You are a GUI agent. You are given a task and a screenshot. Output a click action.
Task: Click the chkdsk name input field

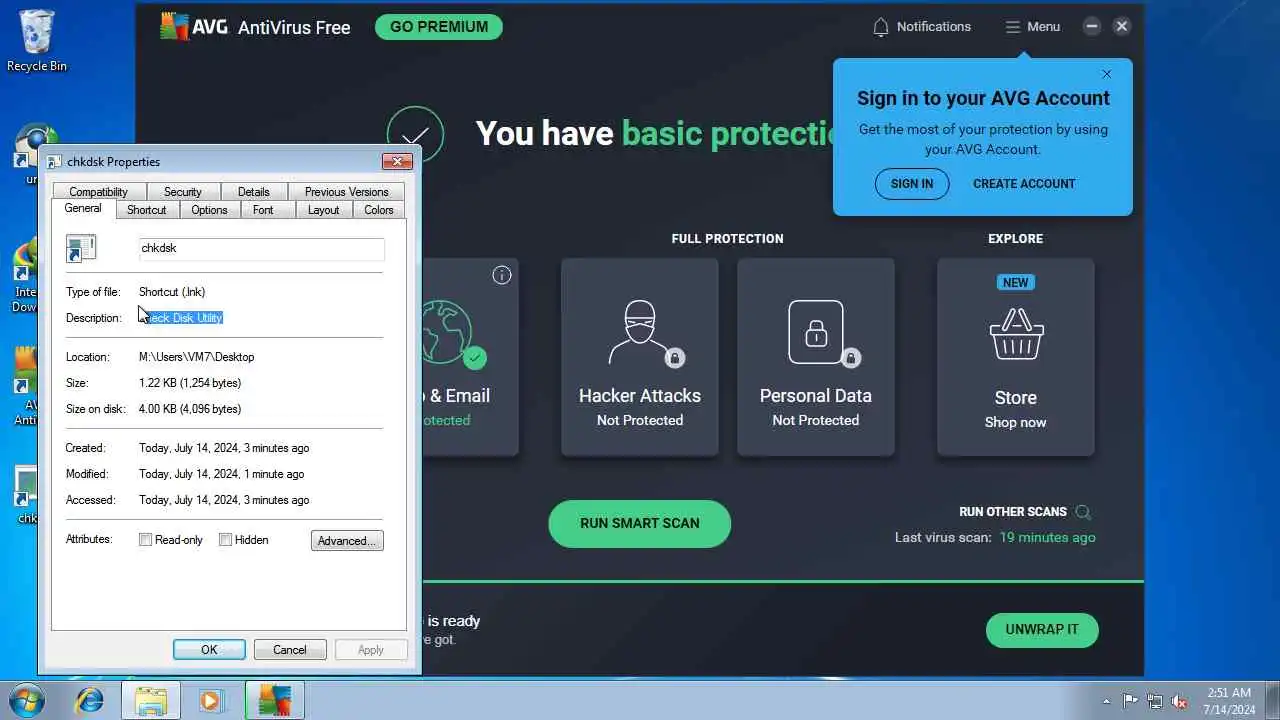pos(262,248)
